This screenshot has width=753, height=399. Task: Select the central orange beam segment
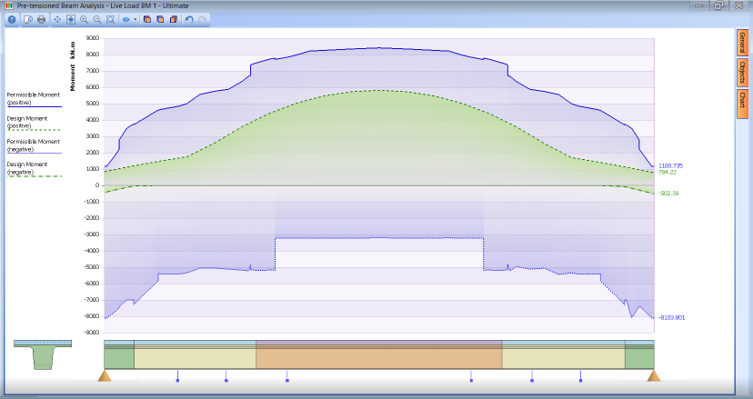point(379,355)
